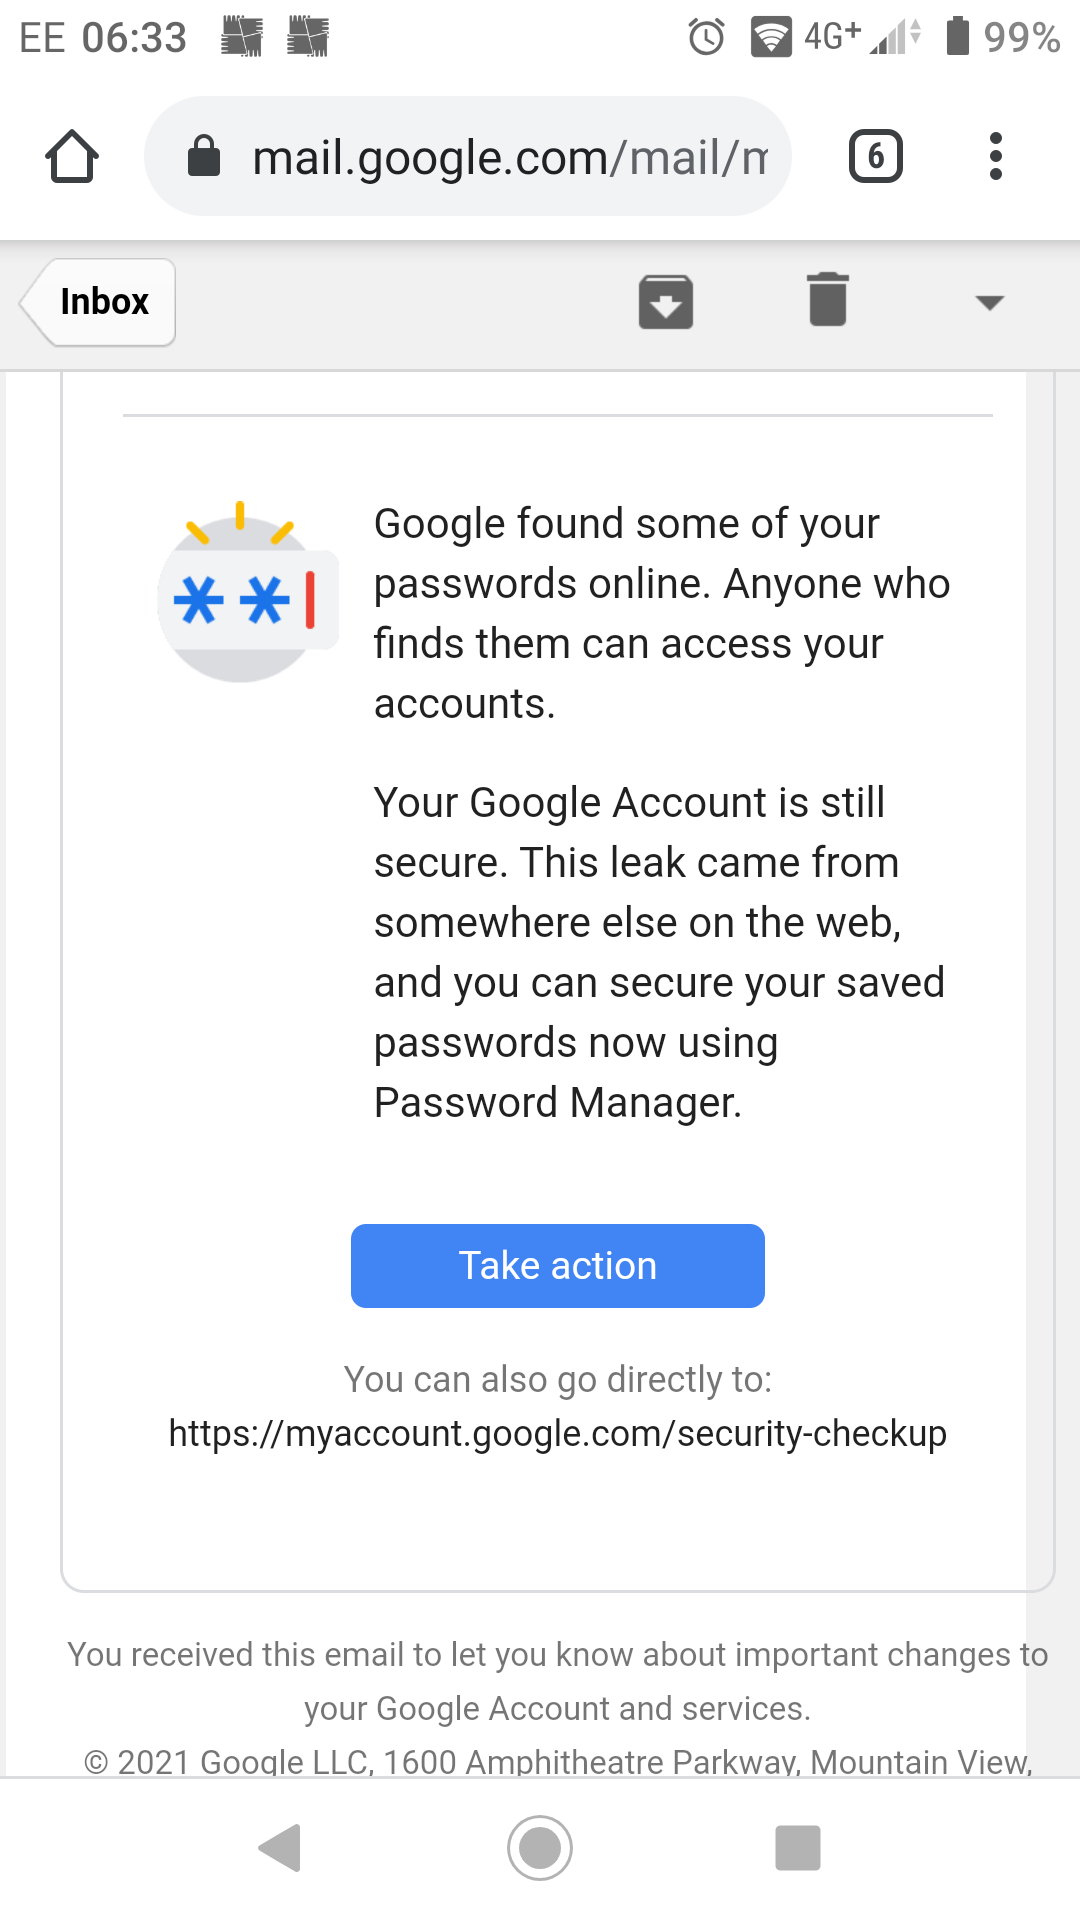The height and width of the screenshot is (1920, 1080).
Task: Tap the Android back navigation button
Action: pos(280,1847)
